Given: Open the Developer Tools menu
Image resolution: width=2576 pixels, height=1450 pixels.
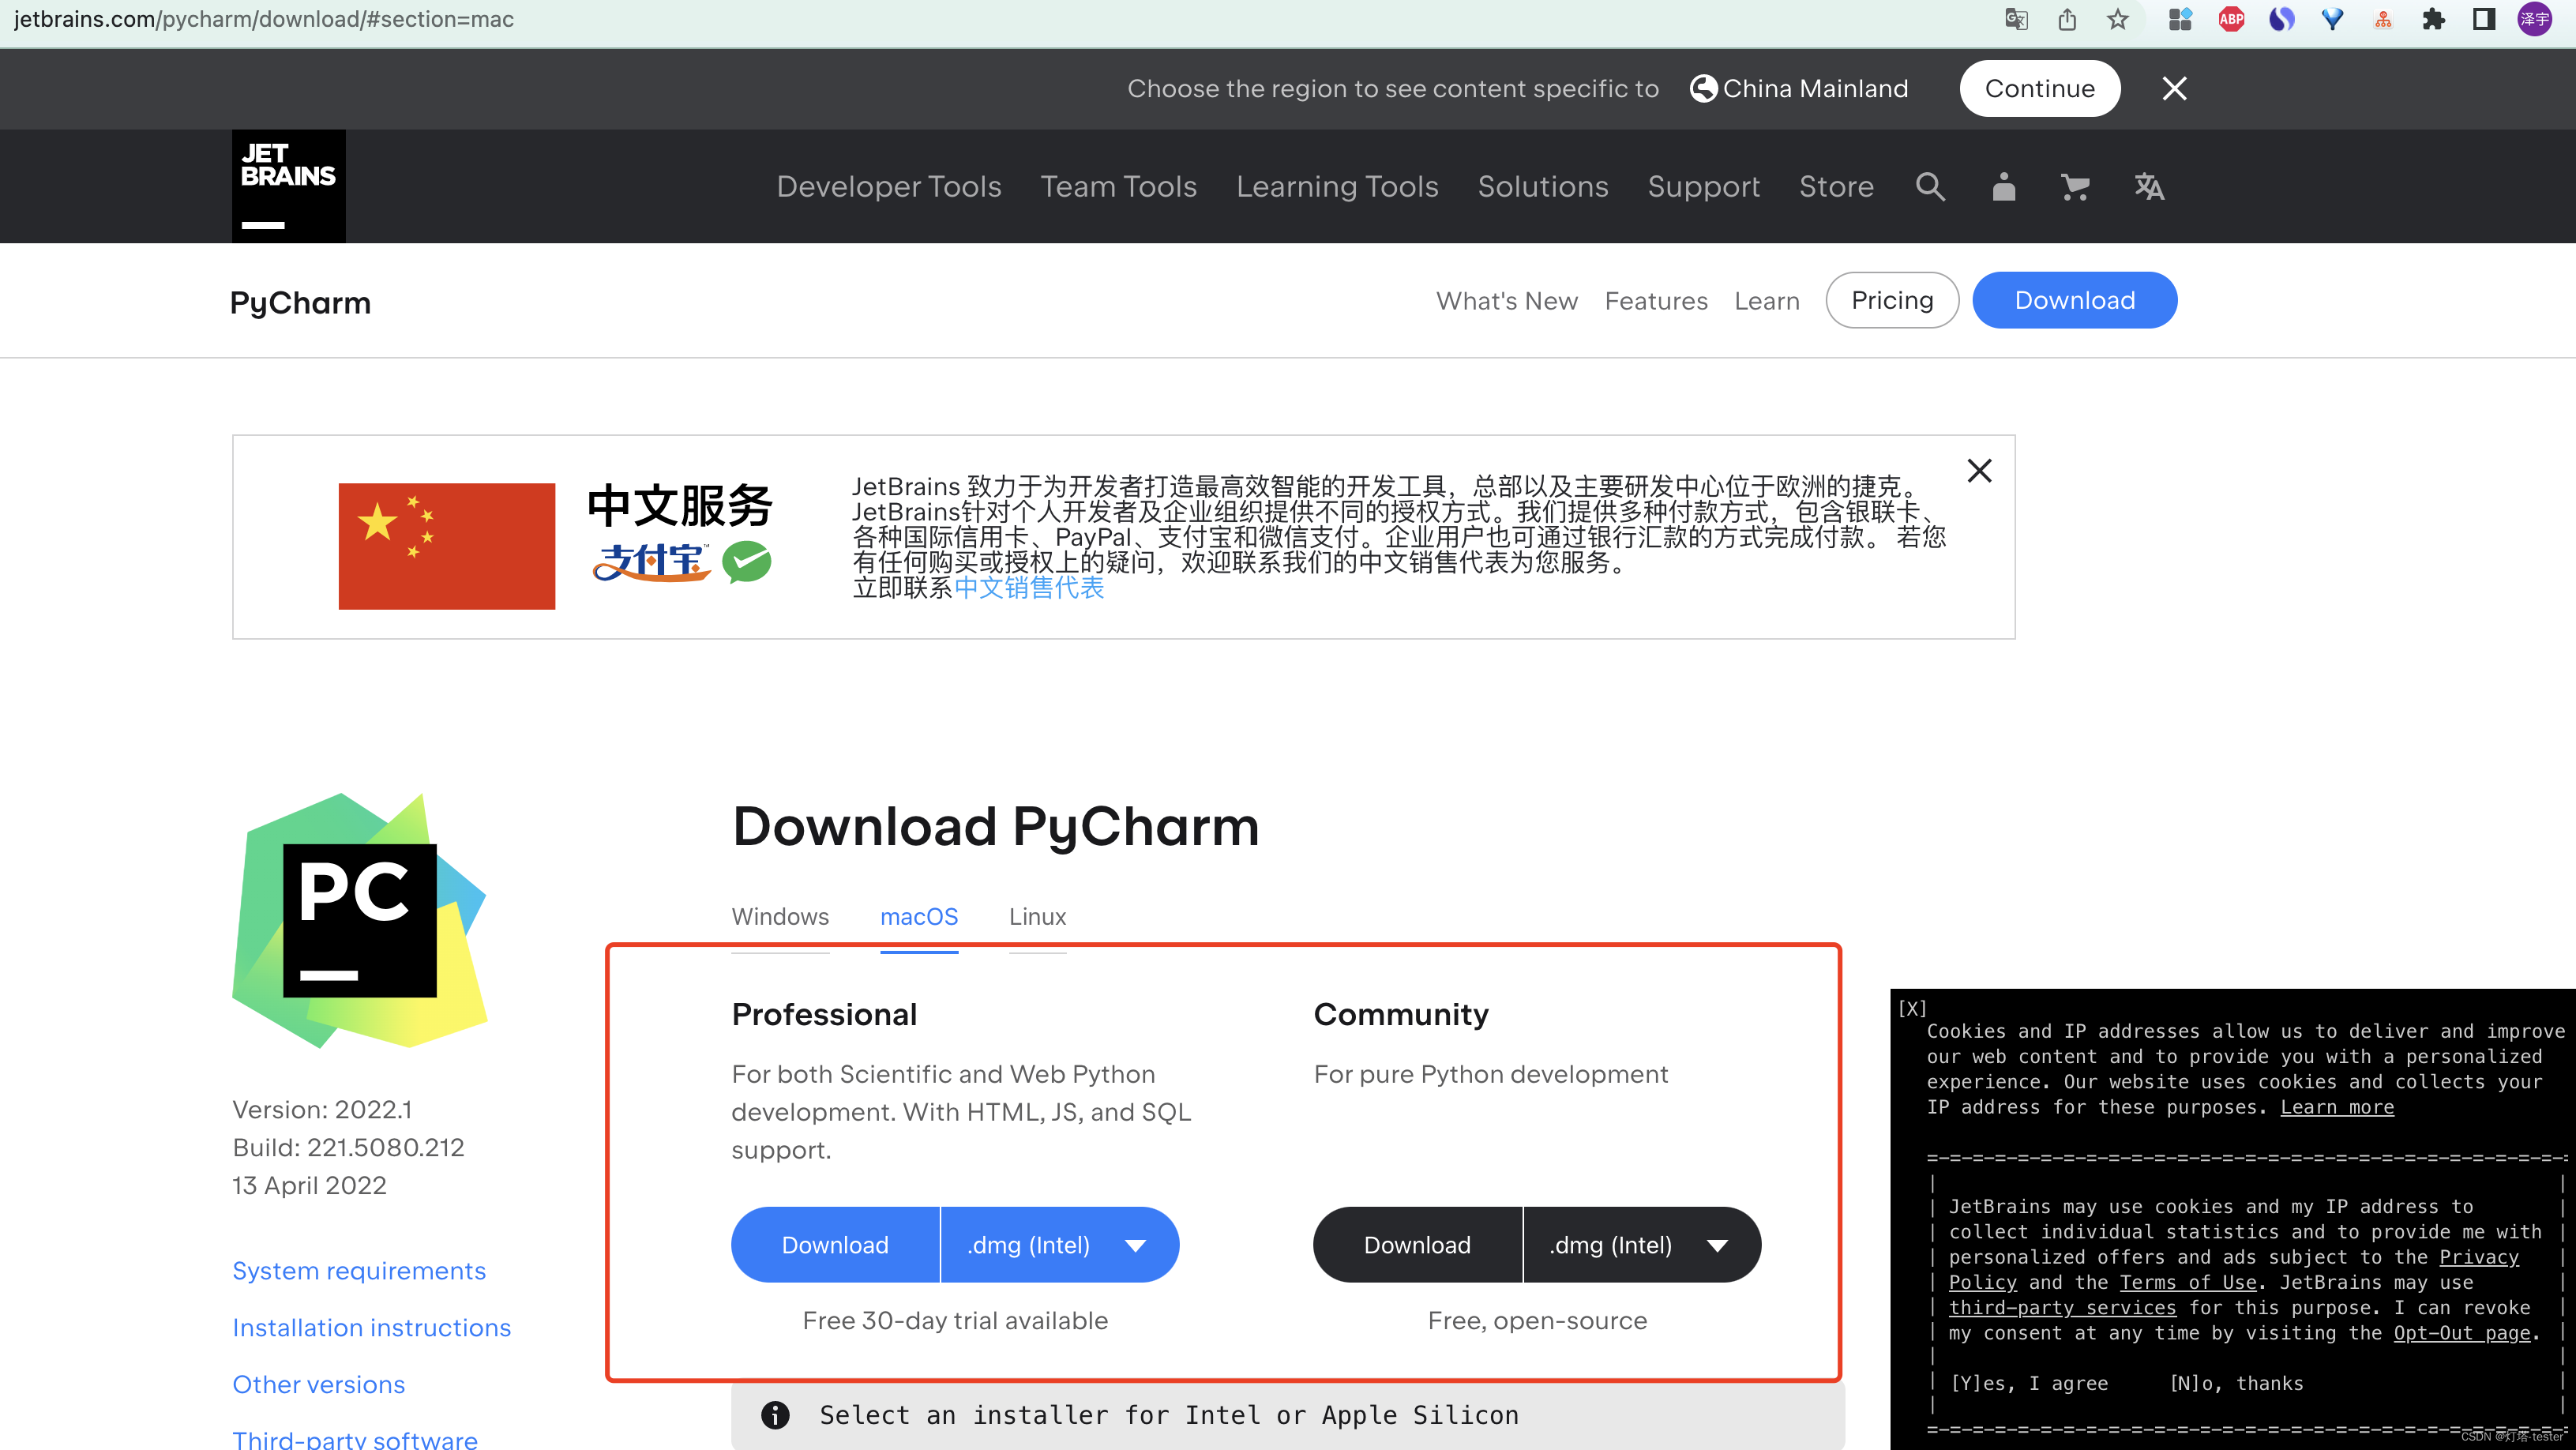Looking at the screenshot, I should pos(888,187).
